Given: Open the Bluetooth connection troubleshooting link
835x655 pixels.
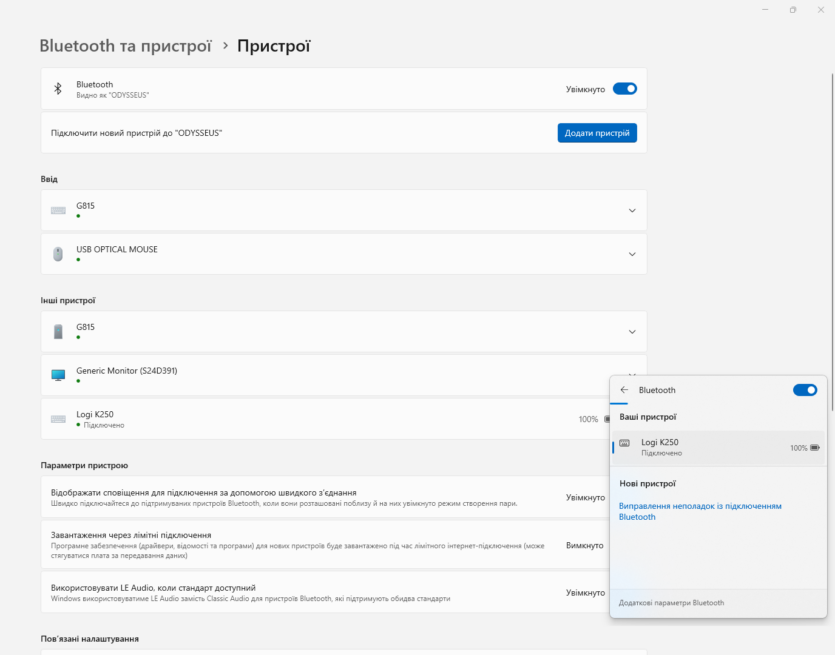Looking at the screenshot, I should pos(700,512).
